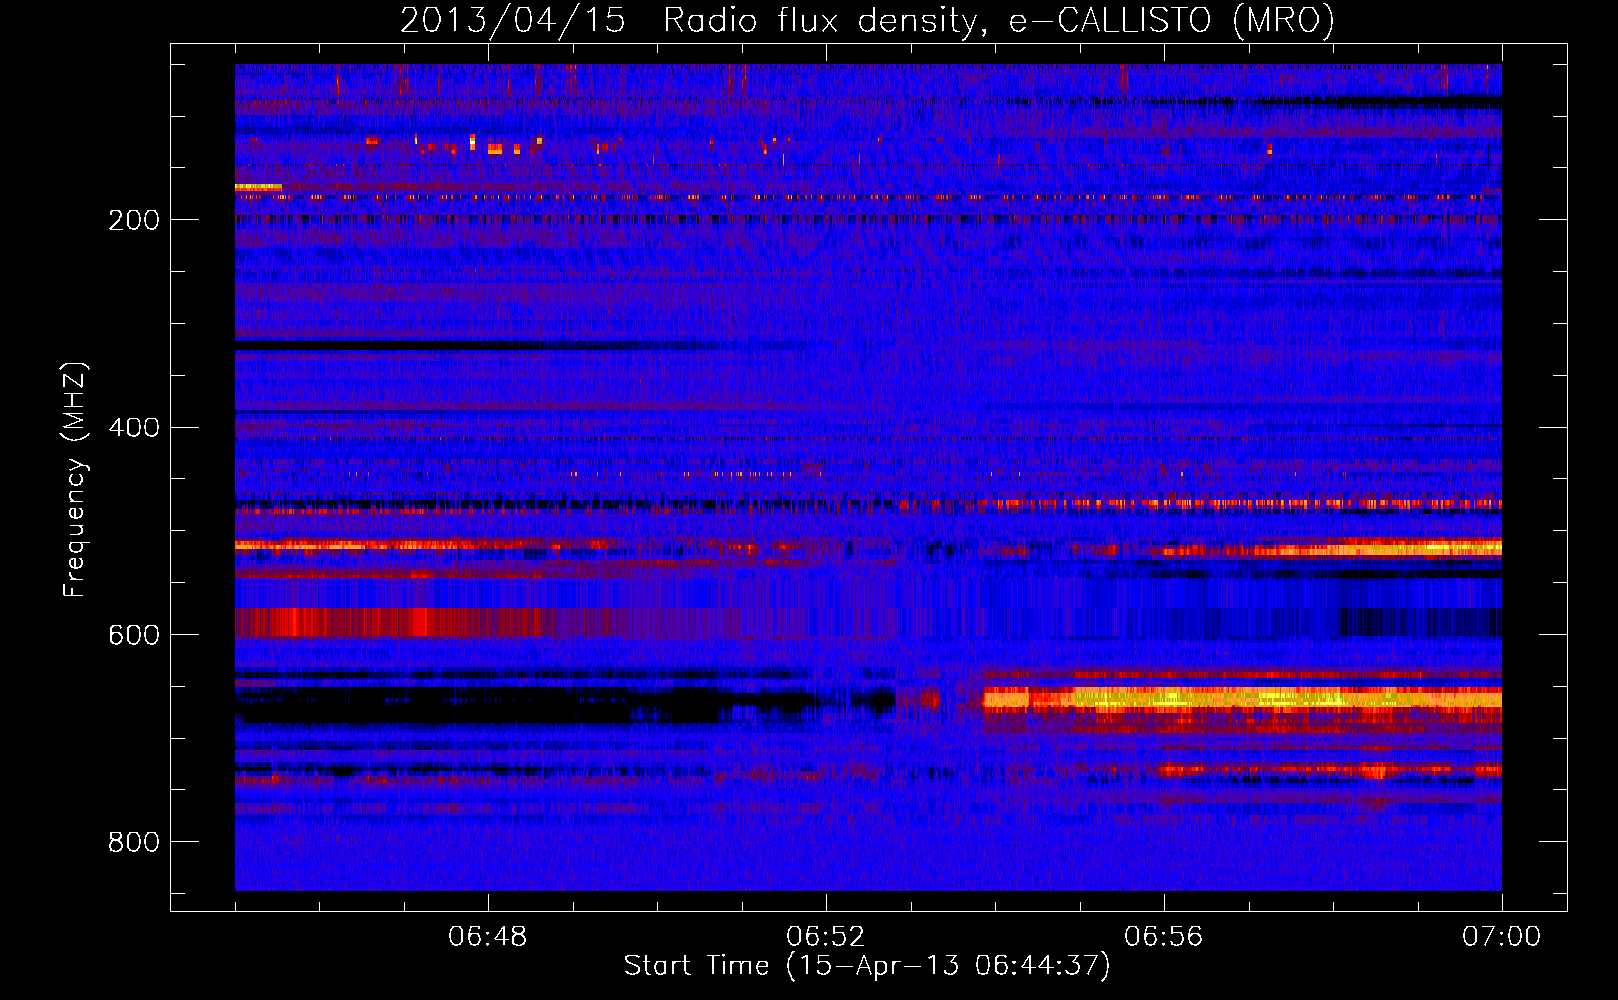
Task: Click the 800 frequency tick label
Action: [x=134, y=842]
